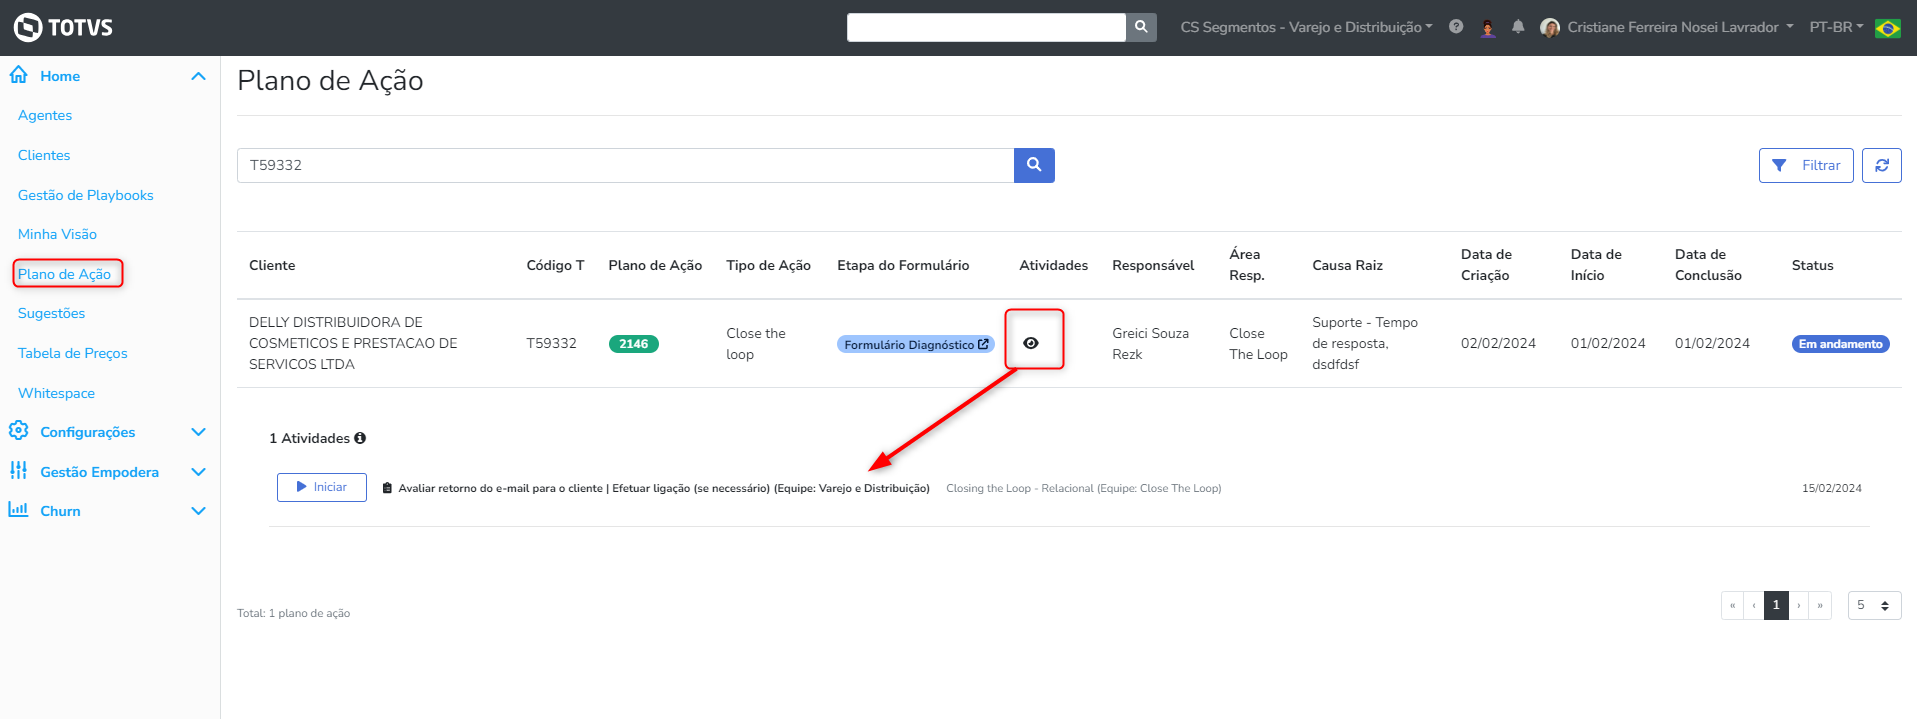Expand the Configurações section

point(198,432)
